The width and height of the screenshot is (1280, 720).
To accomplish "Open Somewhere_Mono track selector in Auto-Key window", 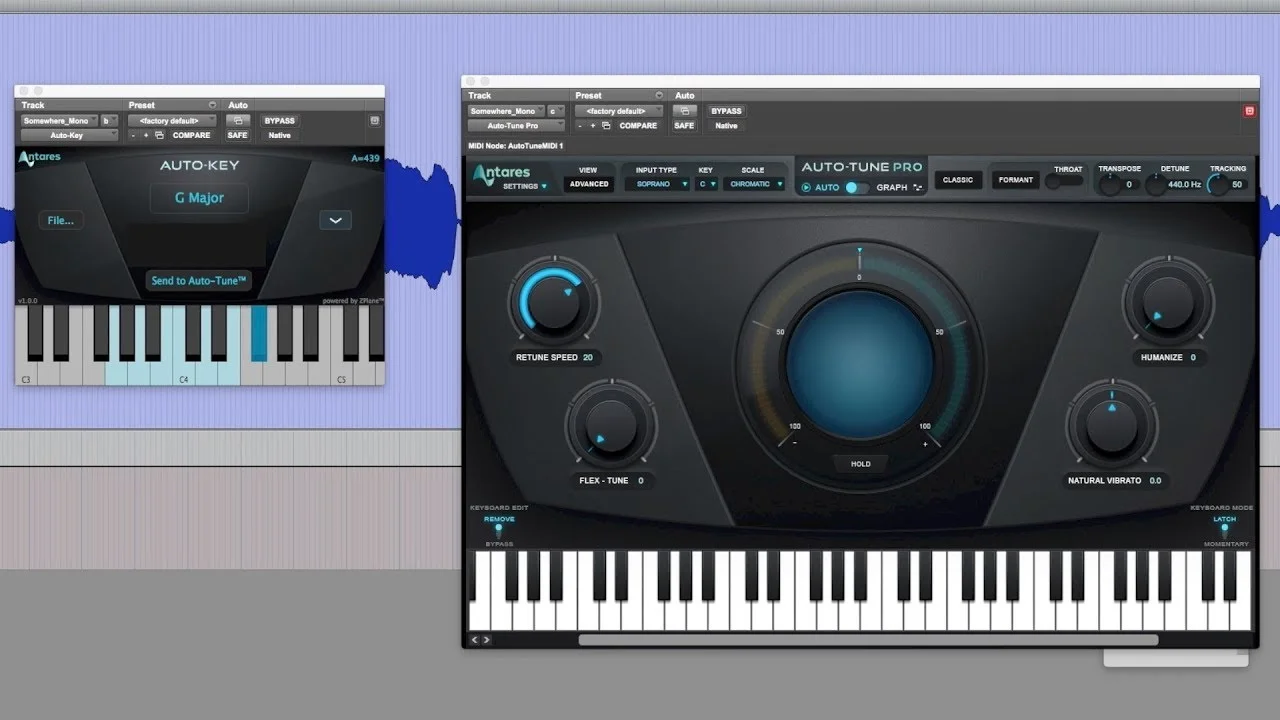I will click(x=59, y=121).
